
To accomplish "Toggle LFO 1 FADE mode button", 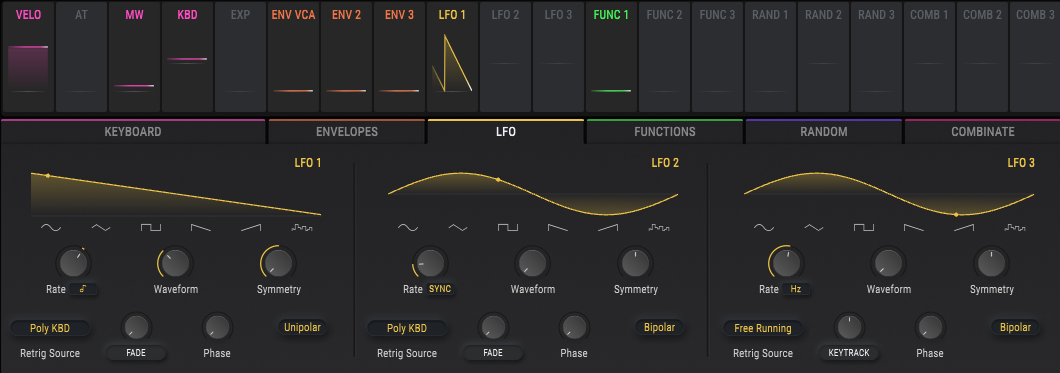I will tap(136, 353).
